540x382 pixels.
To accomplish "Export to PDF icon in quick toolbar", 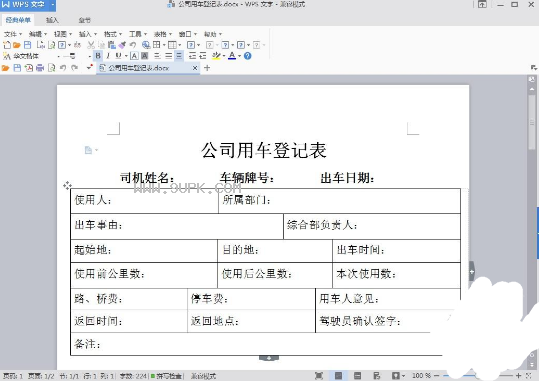I will tap(29, 68).
